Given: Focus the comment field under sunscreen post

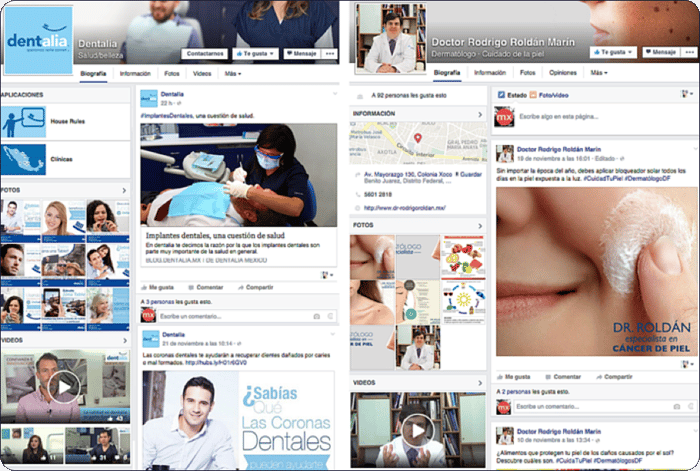Looking at the screenshot, I should pyautogui.click(x=604, y=406).
